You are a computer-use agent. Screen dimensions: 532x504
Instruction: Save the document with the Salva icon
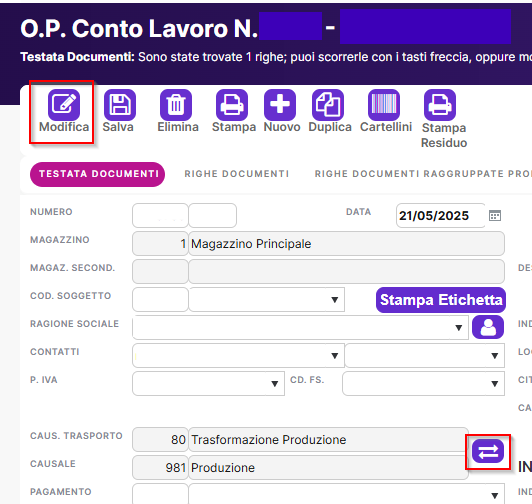[120, 105]
